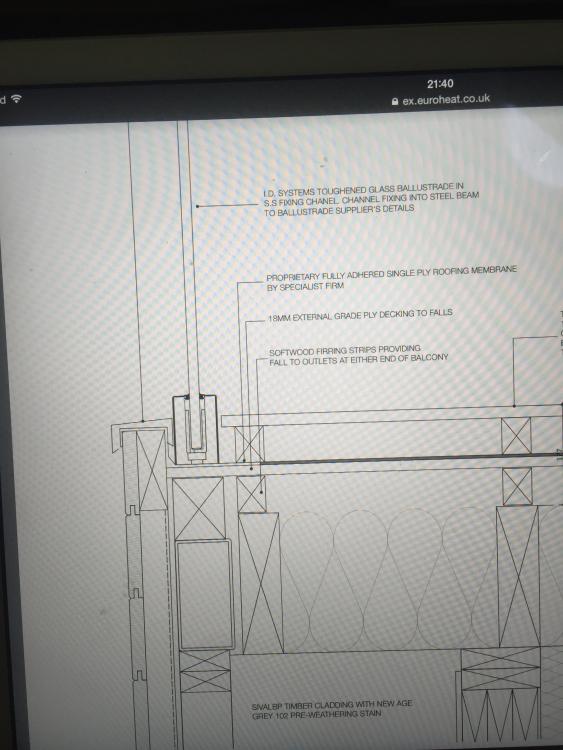
Task: Tap the thick dark membrane line under the decking
Action: [411, 459]
